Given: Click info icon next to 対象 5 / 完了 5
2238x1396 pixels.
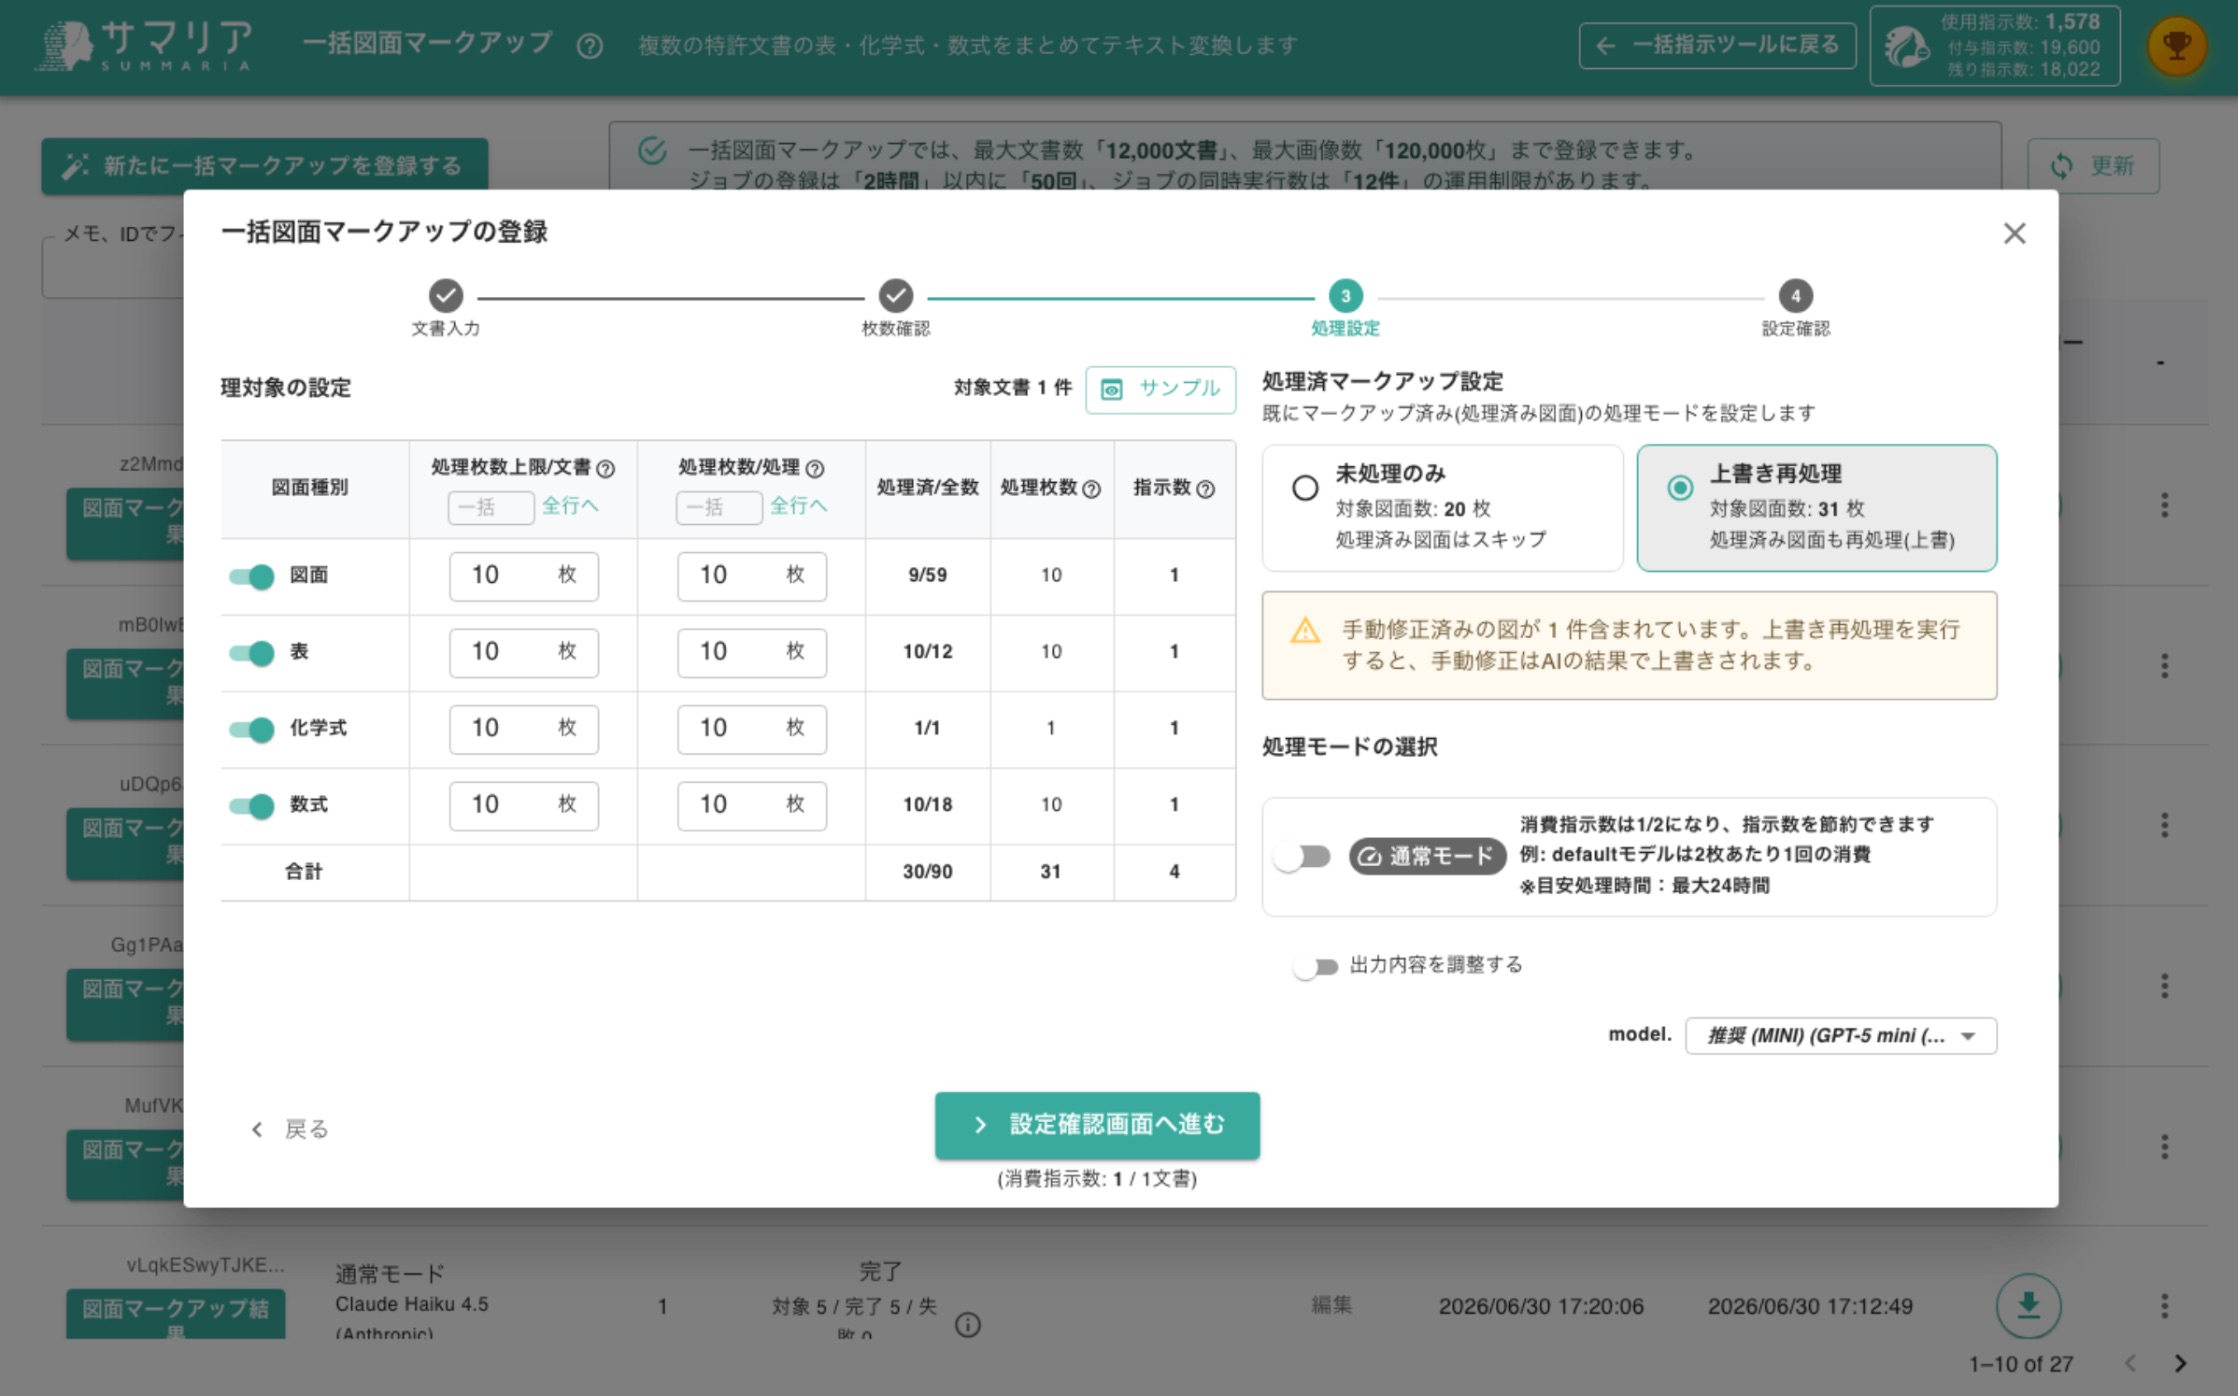Looking at the screenshot, I should coord(967,1325).
